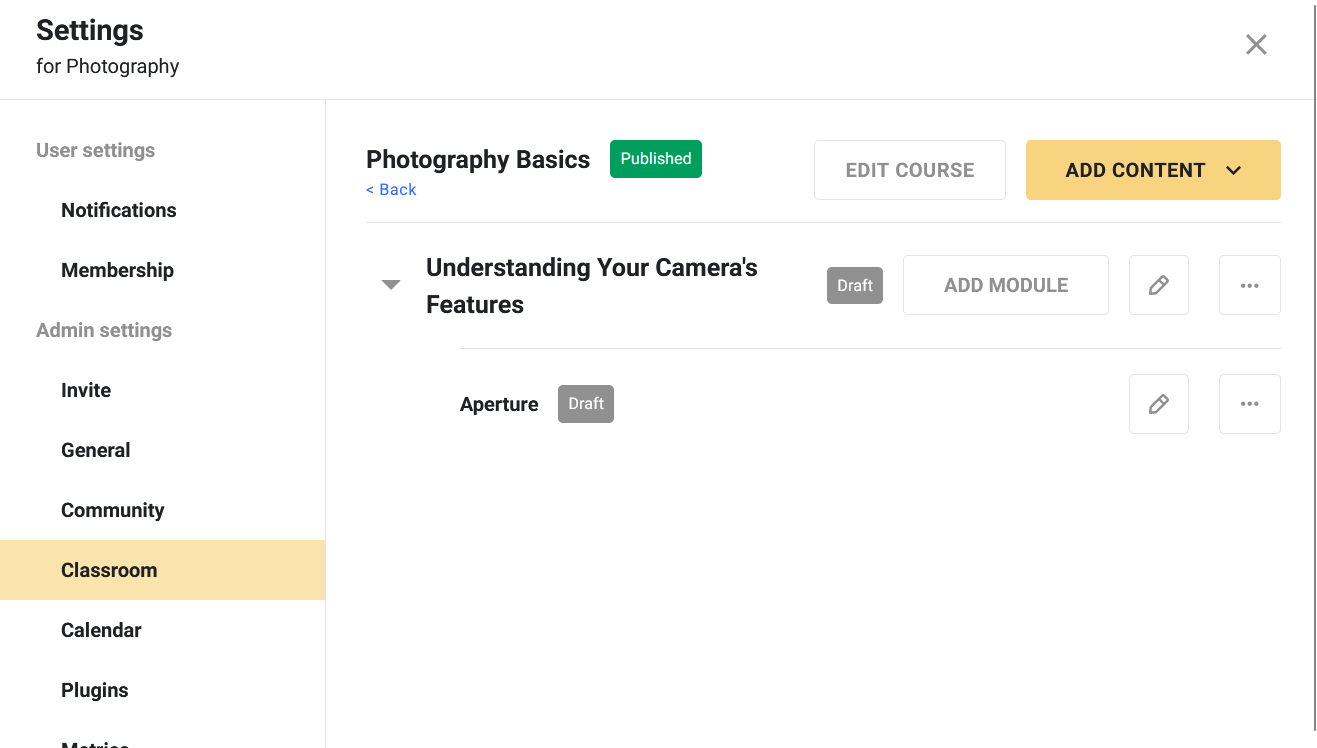Click the green Published status badge

[x=655, y=159]
